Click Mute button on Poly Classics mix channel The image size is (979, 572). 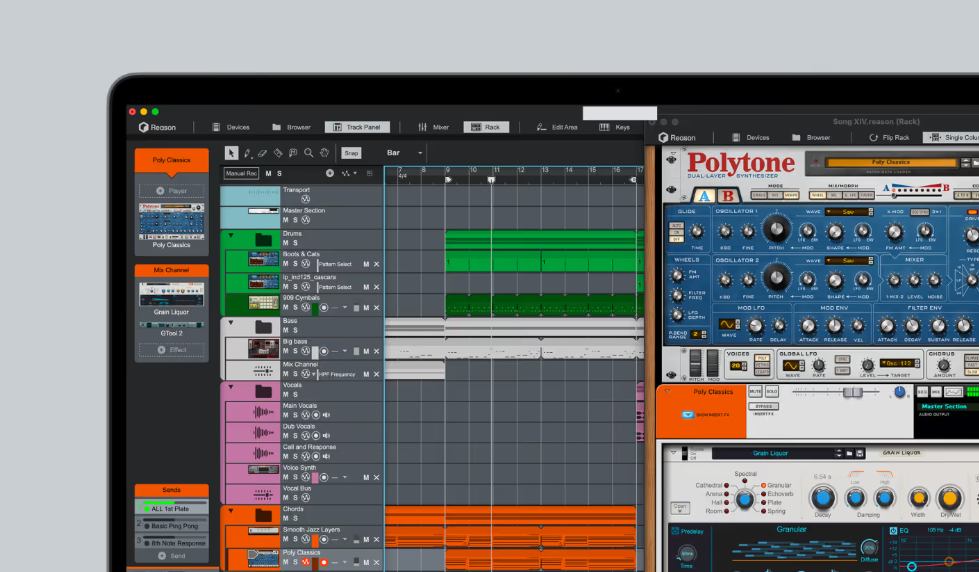click(x=755, y=392)
